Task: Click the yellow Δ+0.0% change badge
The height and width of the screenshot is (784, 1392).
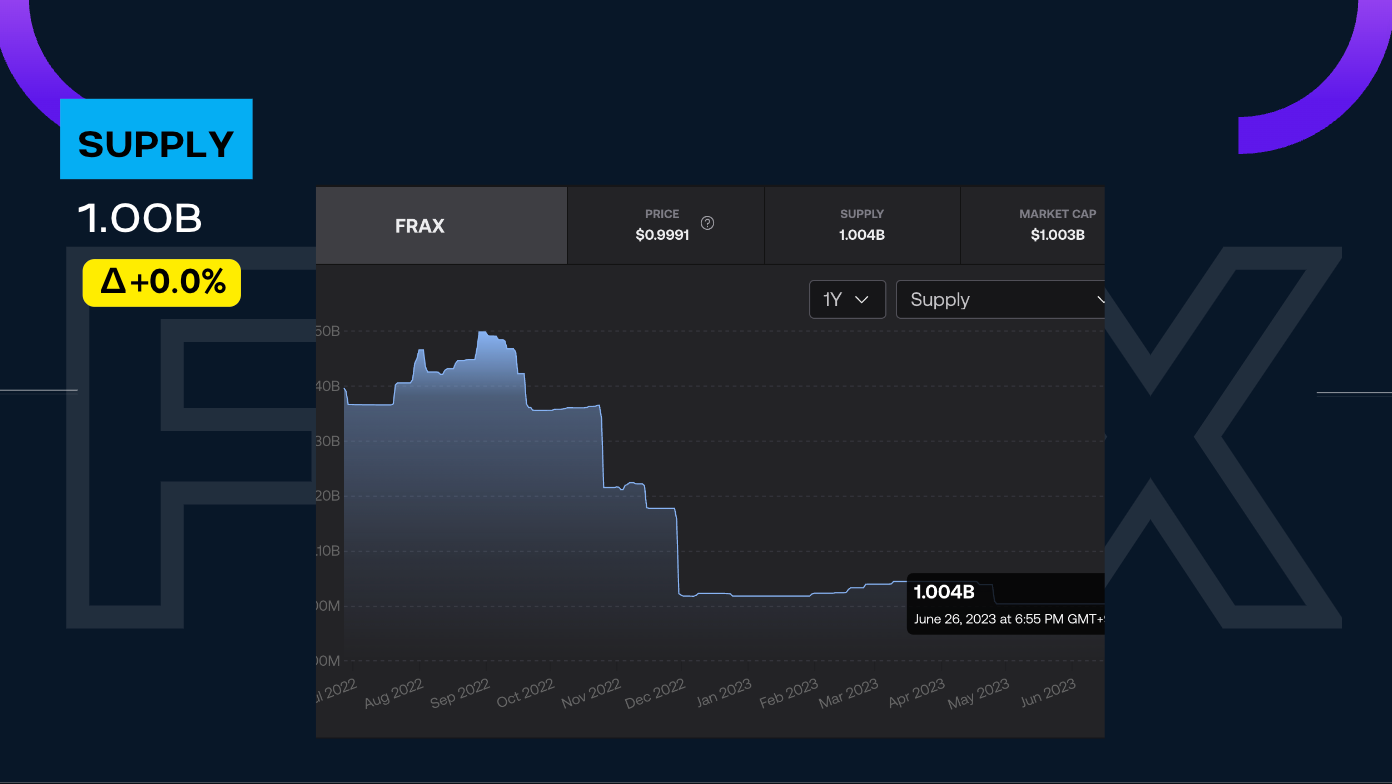Action: tap(162, 283)
